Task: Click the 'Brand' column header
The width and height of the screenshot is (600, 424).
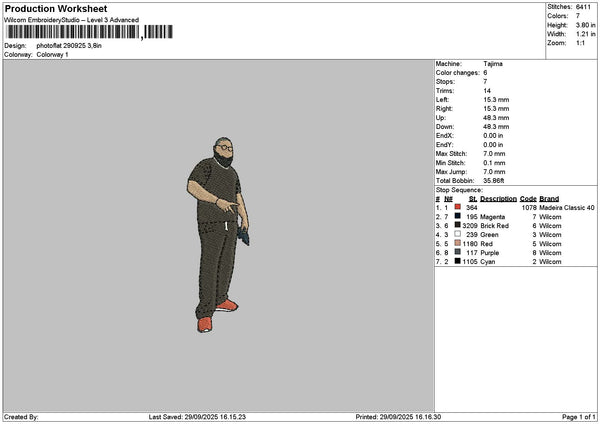Action: 549,199
